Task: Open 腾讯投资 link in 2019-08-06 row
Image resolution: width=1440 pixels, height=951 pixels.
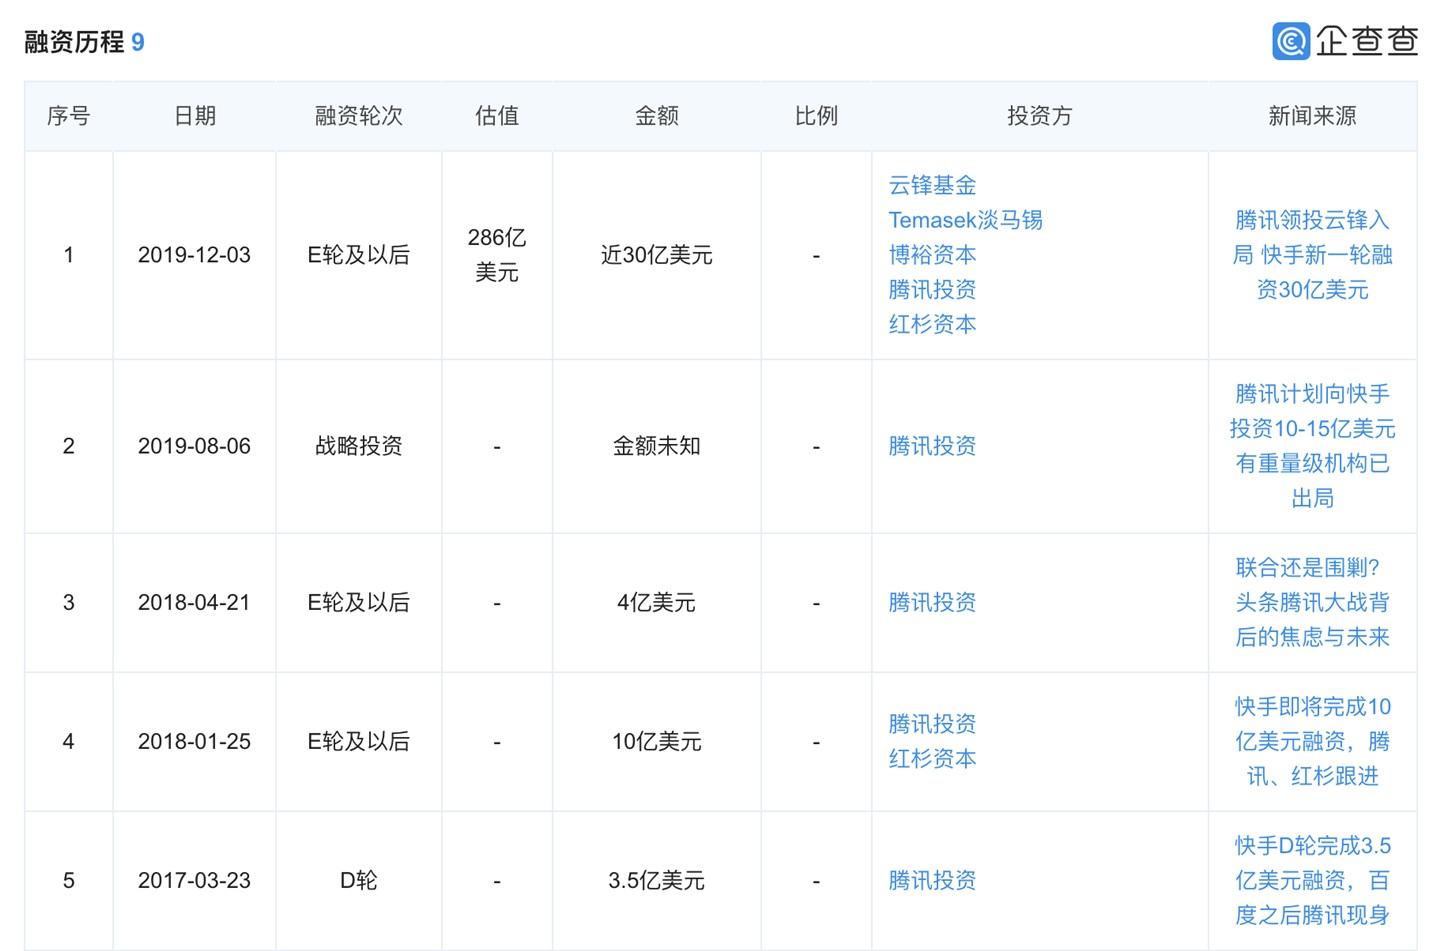Action: tap(932, 446)
